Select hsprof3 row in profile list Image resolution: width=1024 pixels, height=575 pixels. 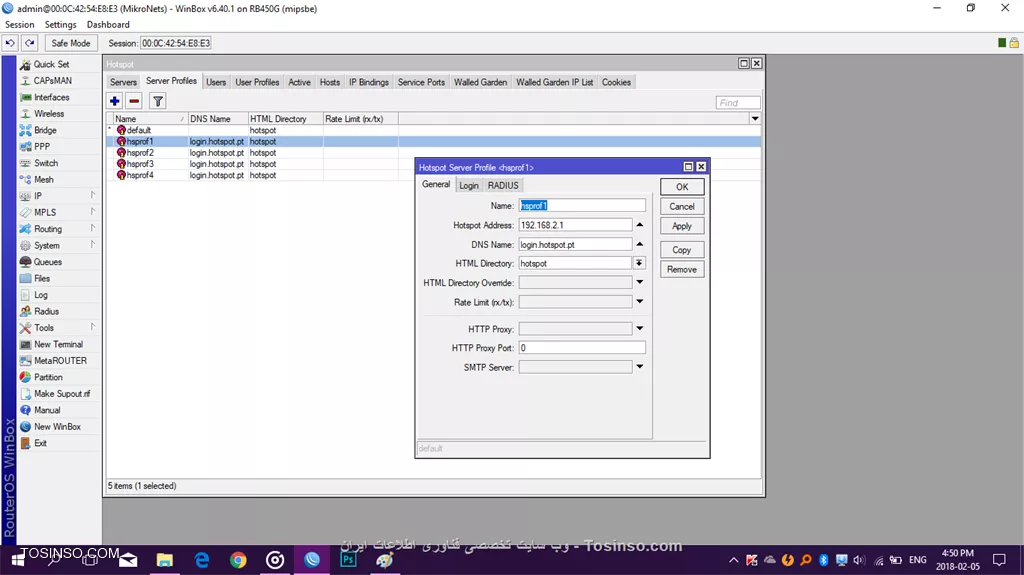tap(434, 164)
